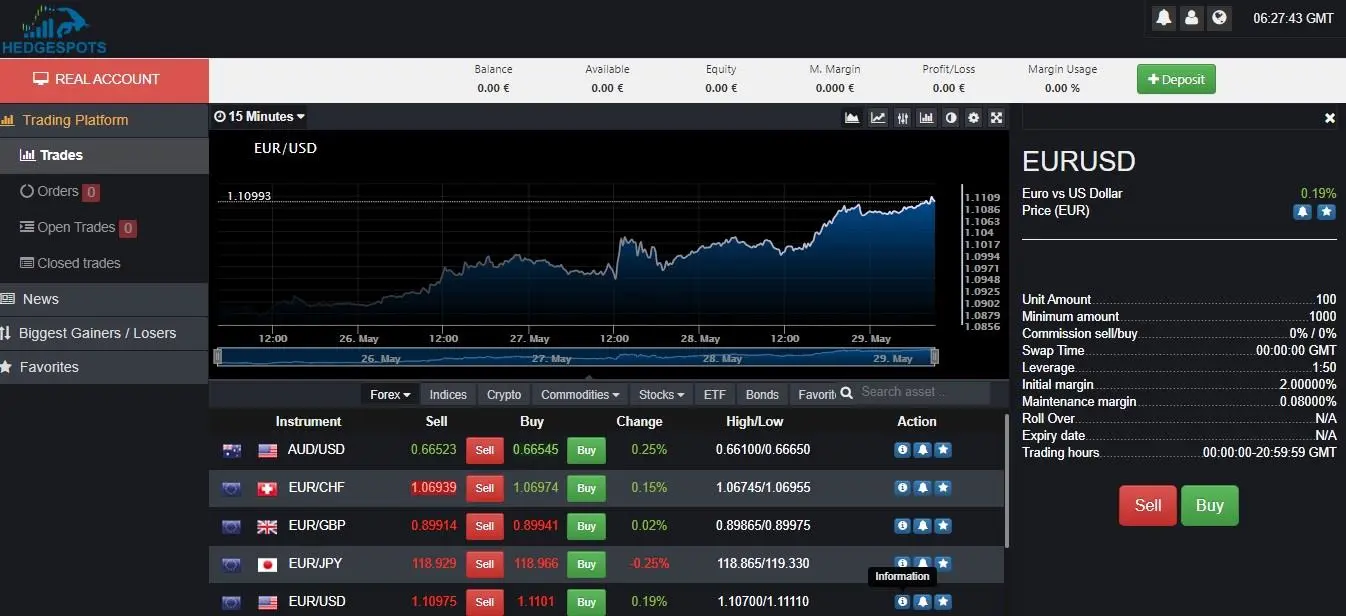The image size is (1346, 616).
Task: Click the search magnifier icon
Action: point(846,394)
